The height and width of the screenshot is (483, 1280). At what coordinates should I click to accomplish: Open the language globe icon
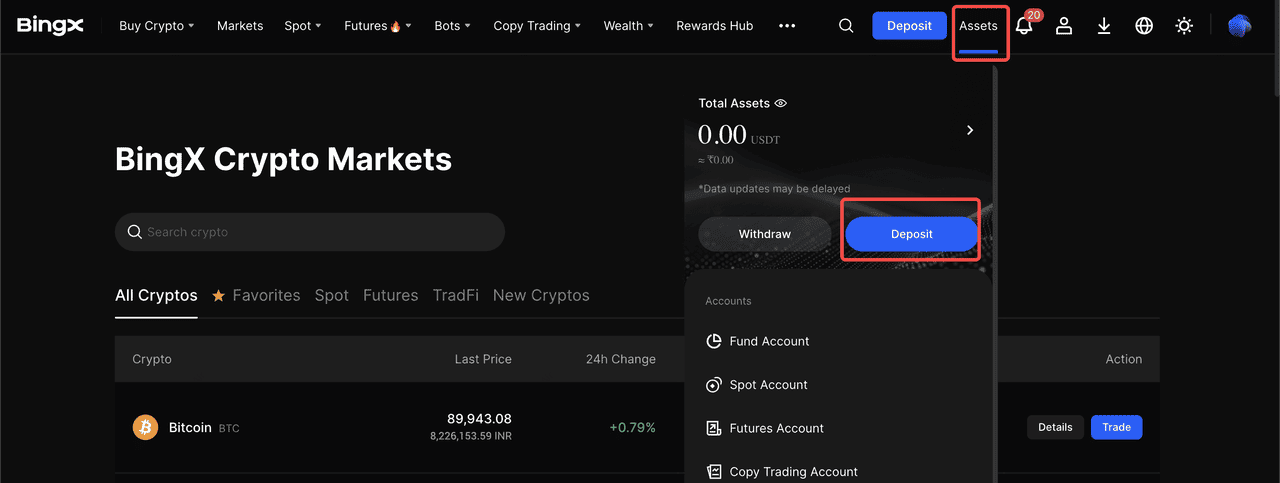[1144, 26]
